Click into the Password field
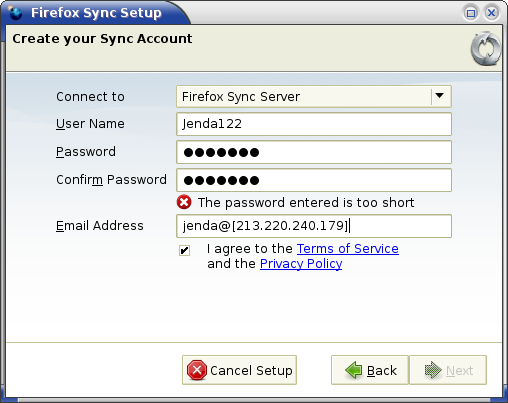 click(314, 152)
